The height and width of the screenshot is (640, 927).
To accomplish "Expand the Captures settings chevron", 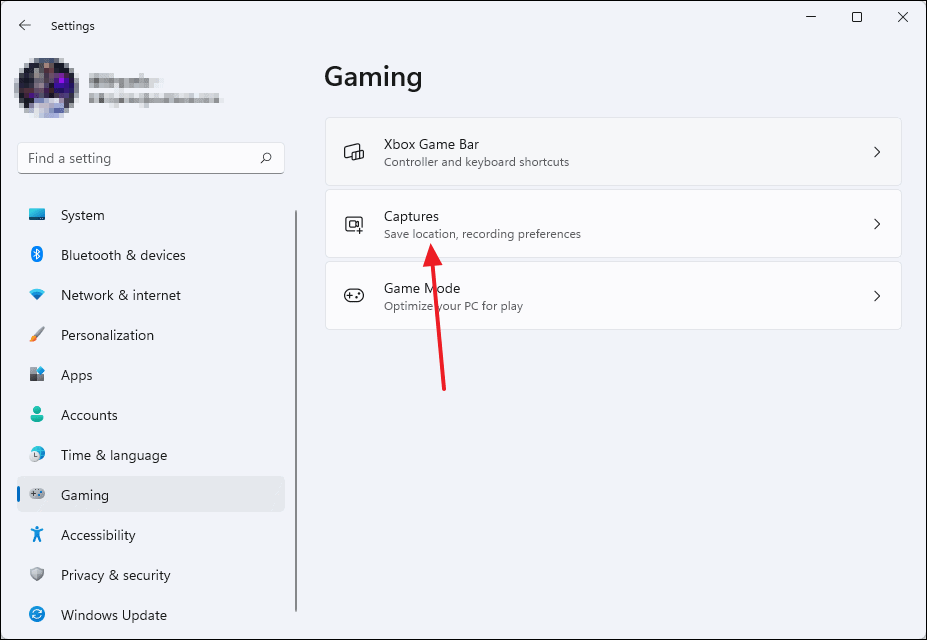I will pos(877,223).
